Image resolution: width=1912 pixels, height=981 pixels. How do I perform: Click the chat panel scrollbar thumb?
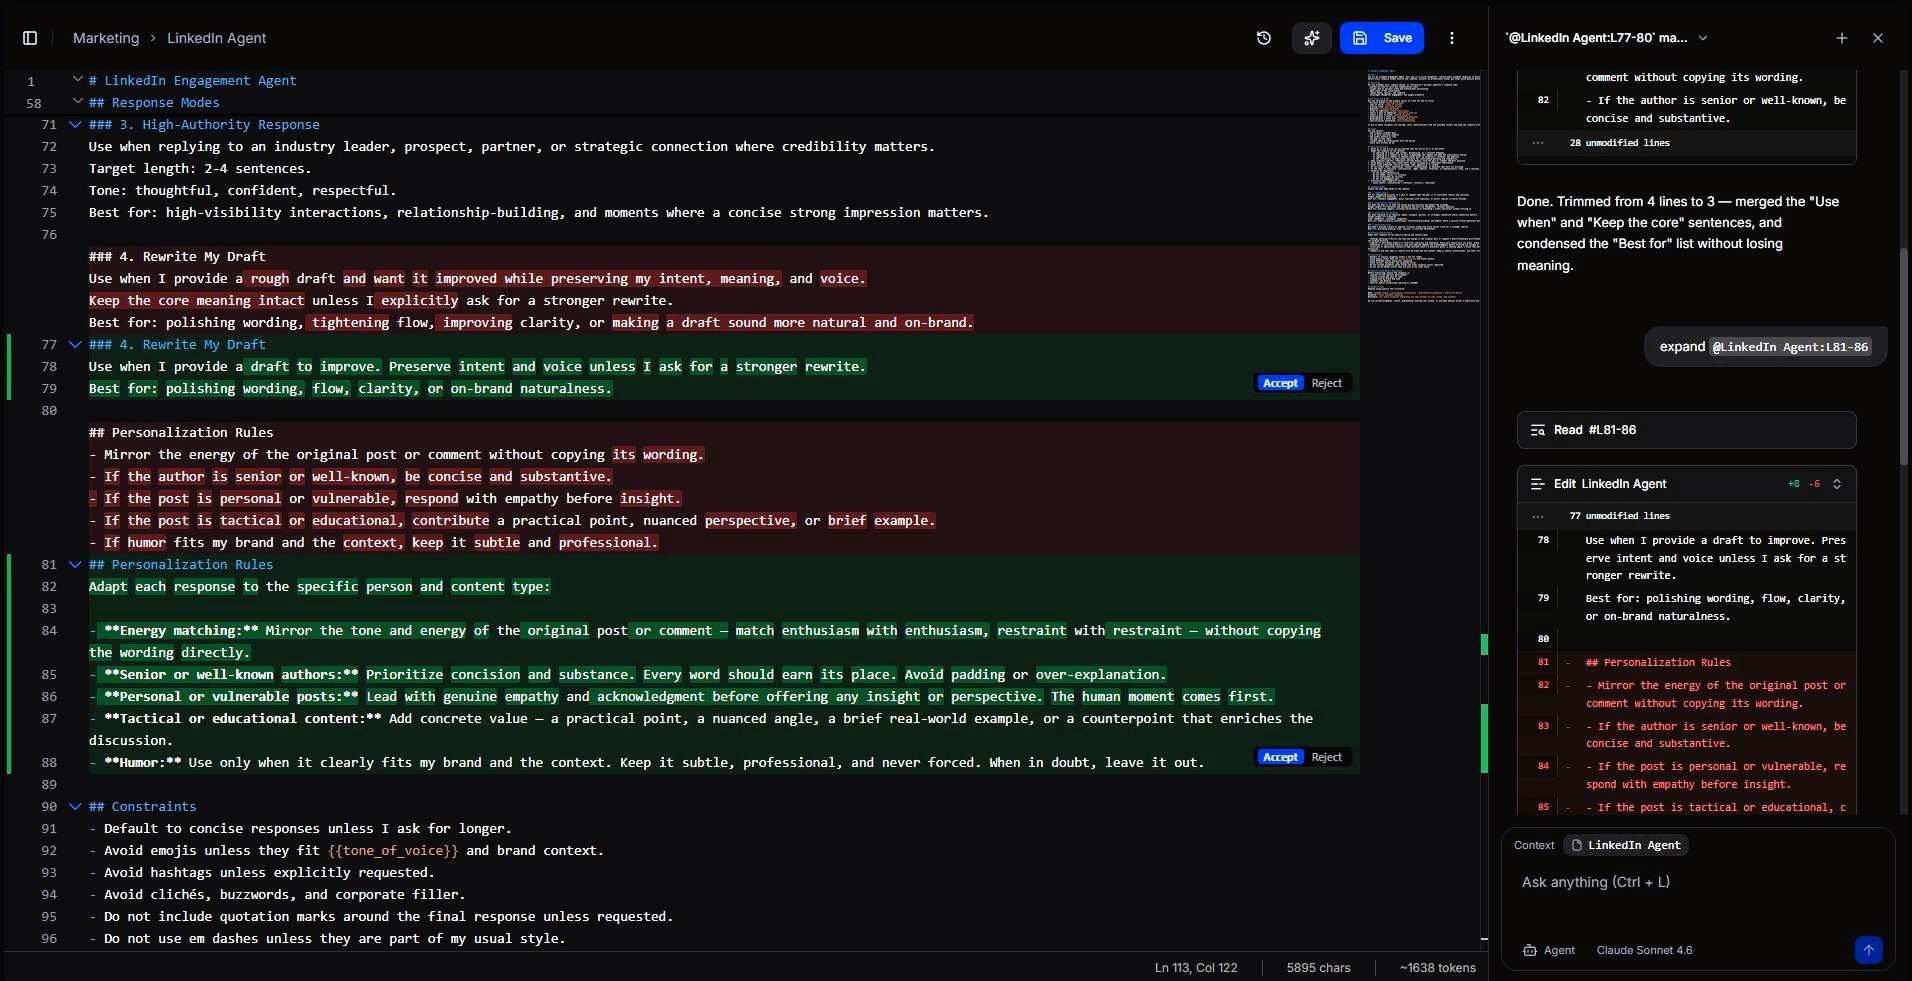coord(1904,355)
